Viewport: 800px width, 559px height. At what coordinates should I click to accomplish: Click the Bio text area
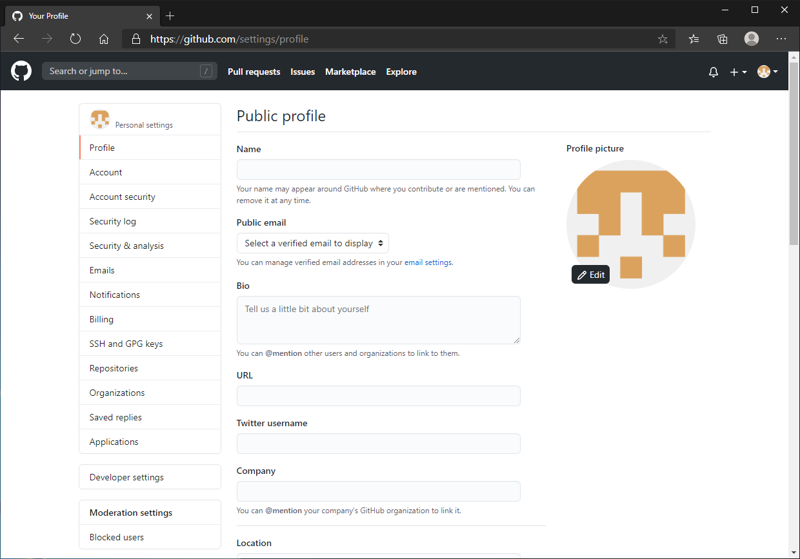click(379, 320)
